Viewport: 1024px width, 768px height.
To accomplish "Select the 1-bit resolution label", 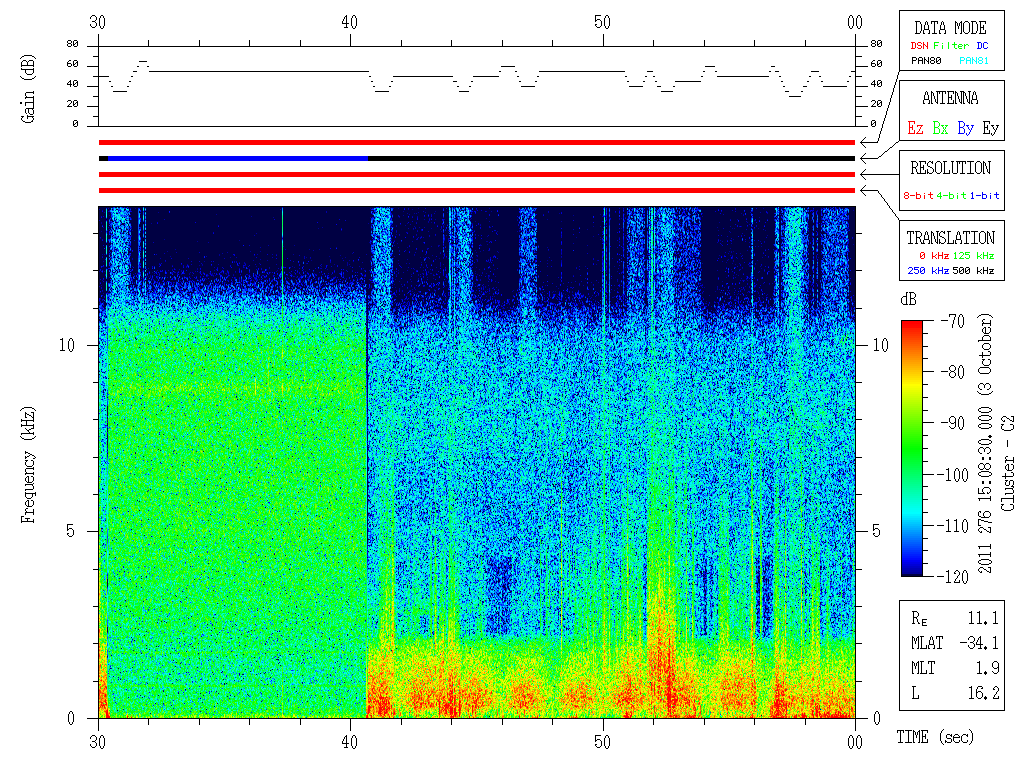I will coord(984,195).
